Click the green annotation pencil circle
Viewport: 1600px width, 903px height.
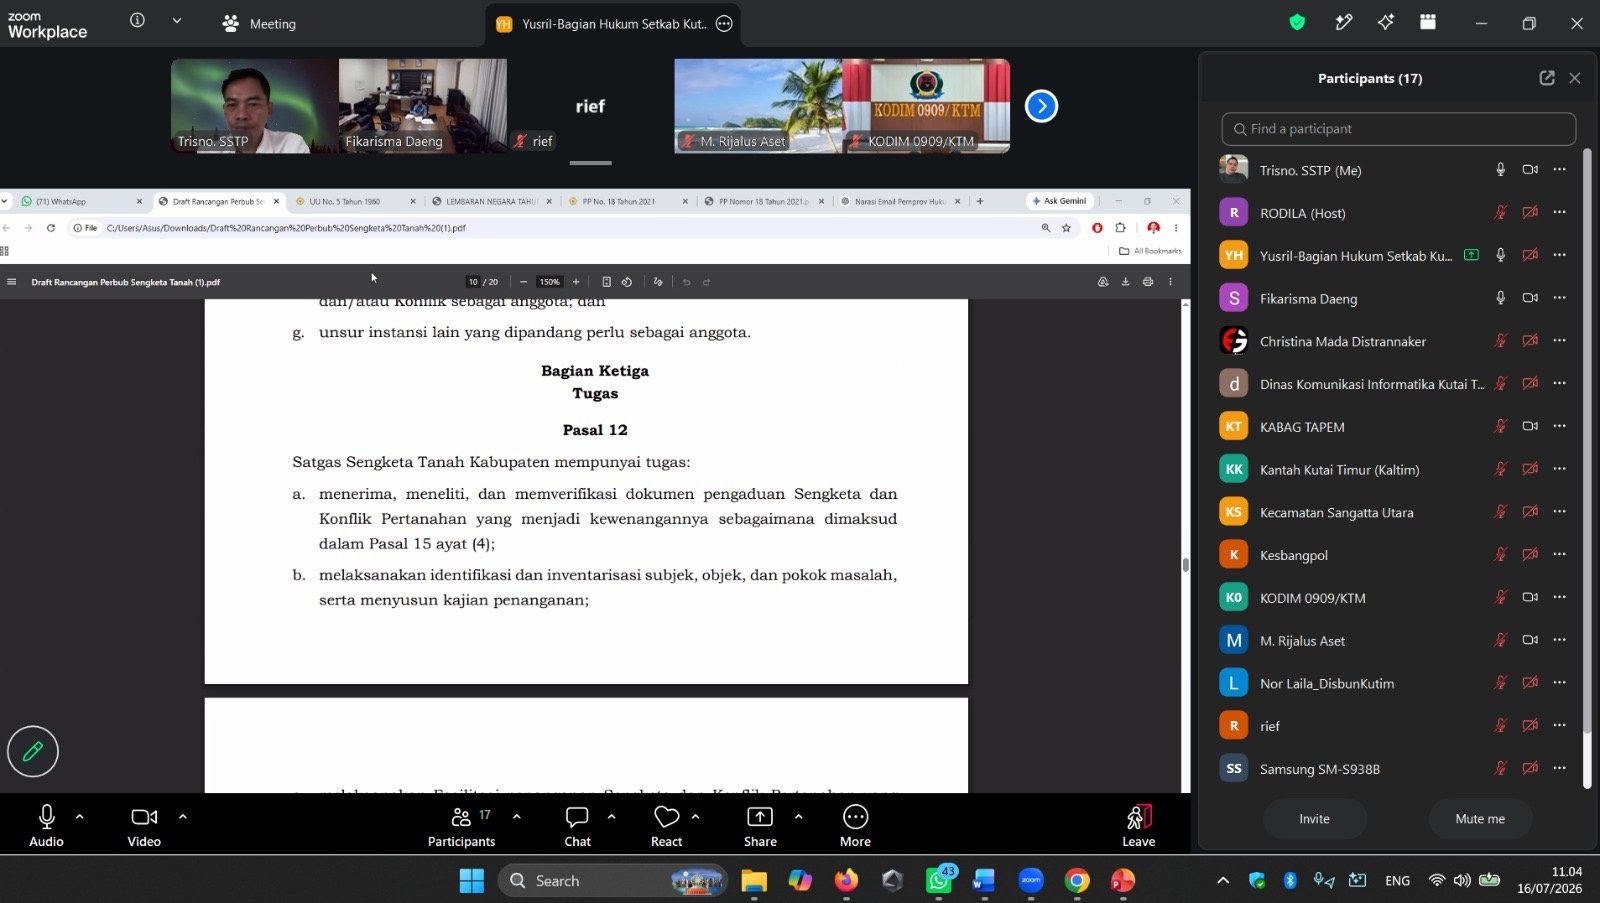(33, 751)
